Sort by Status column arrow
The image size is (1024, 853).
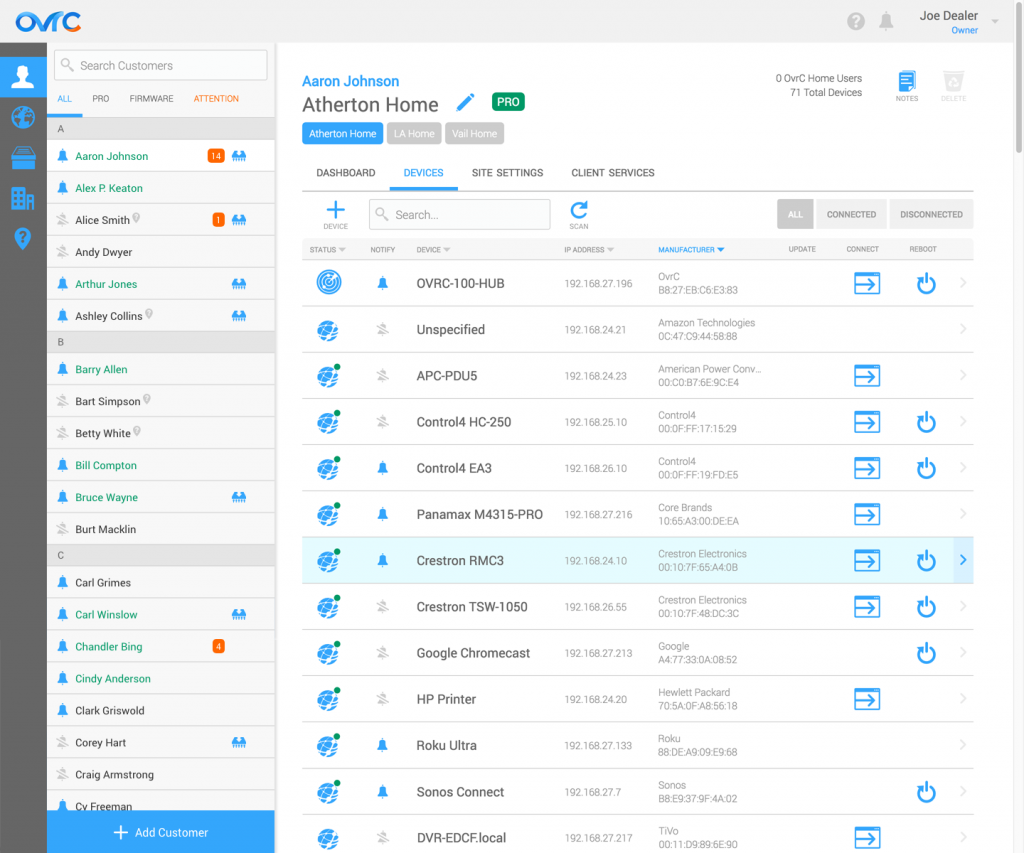click(342, 249)
